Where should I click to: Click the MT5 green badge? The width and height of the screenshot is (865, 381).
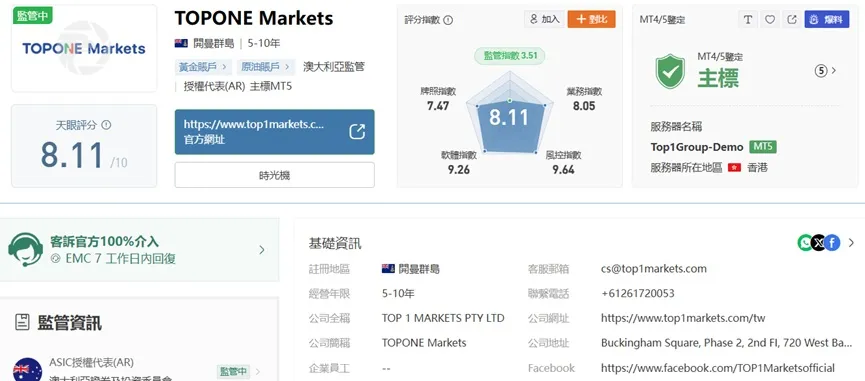click(763, 147)
